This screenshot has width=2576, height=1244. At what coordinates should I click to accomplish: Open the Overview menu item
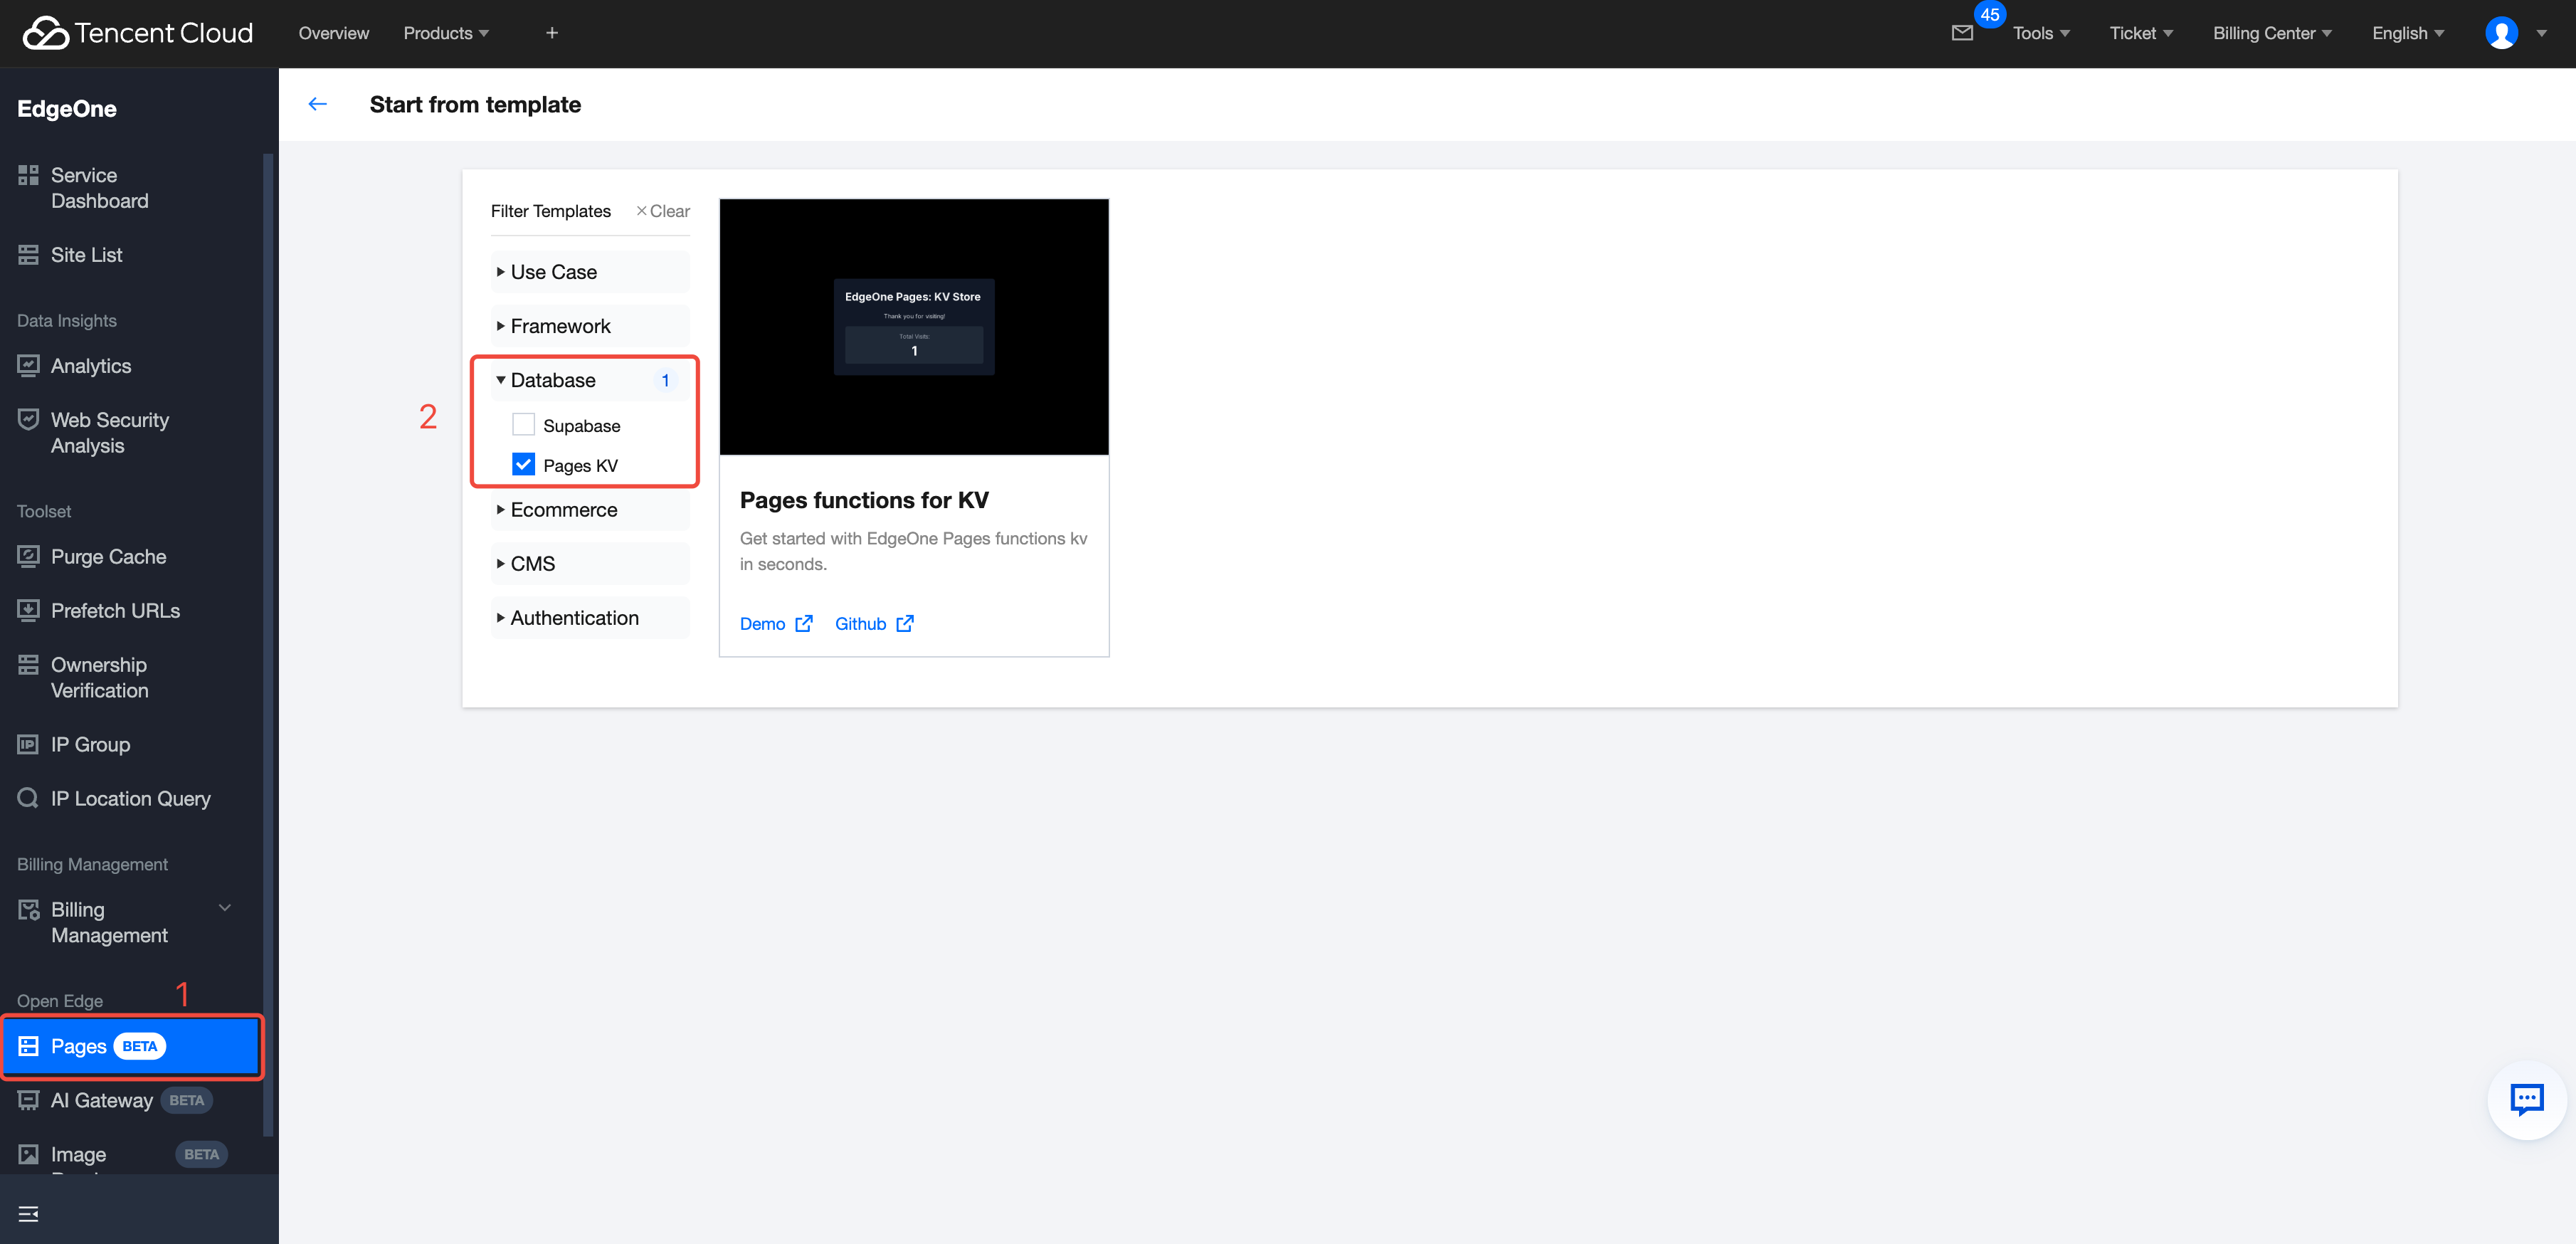point(334,33)
